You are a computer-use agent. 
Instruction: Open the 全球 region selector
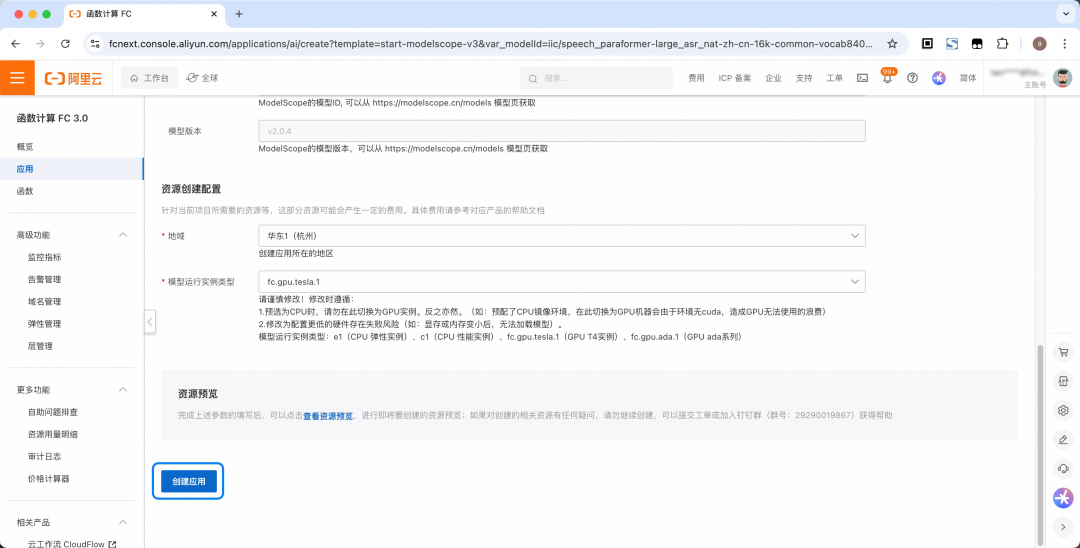tap(202, 78)
